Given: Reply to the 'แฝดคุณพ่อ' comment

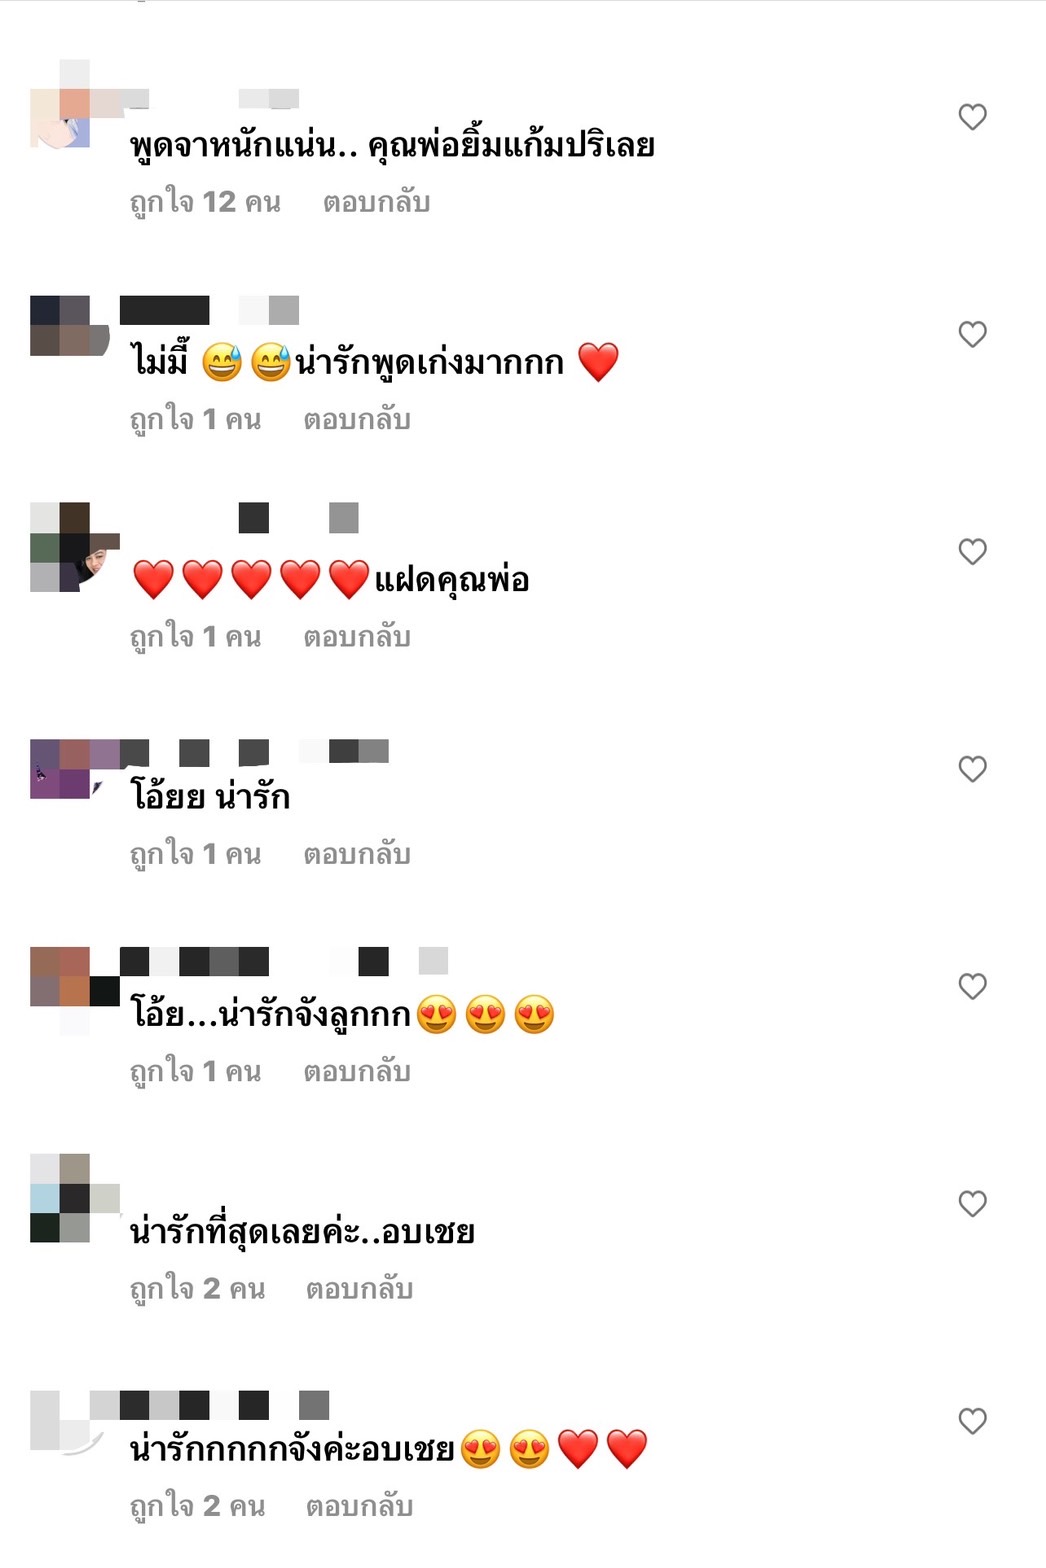Looking at the screenshot, I should [x=357, y=636].
